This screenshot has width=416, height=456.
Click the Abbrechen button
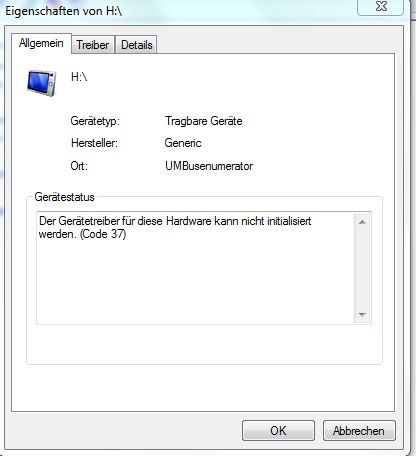pyautogui.click(x=359, y=431)
